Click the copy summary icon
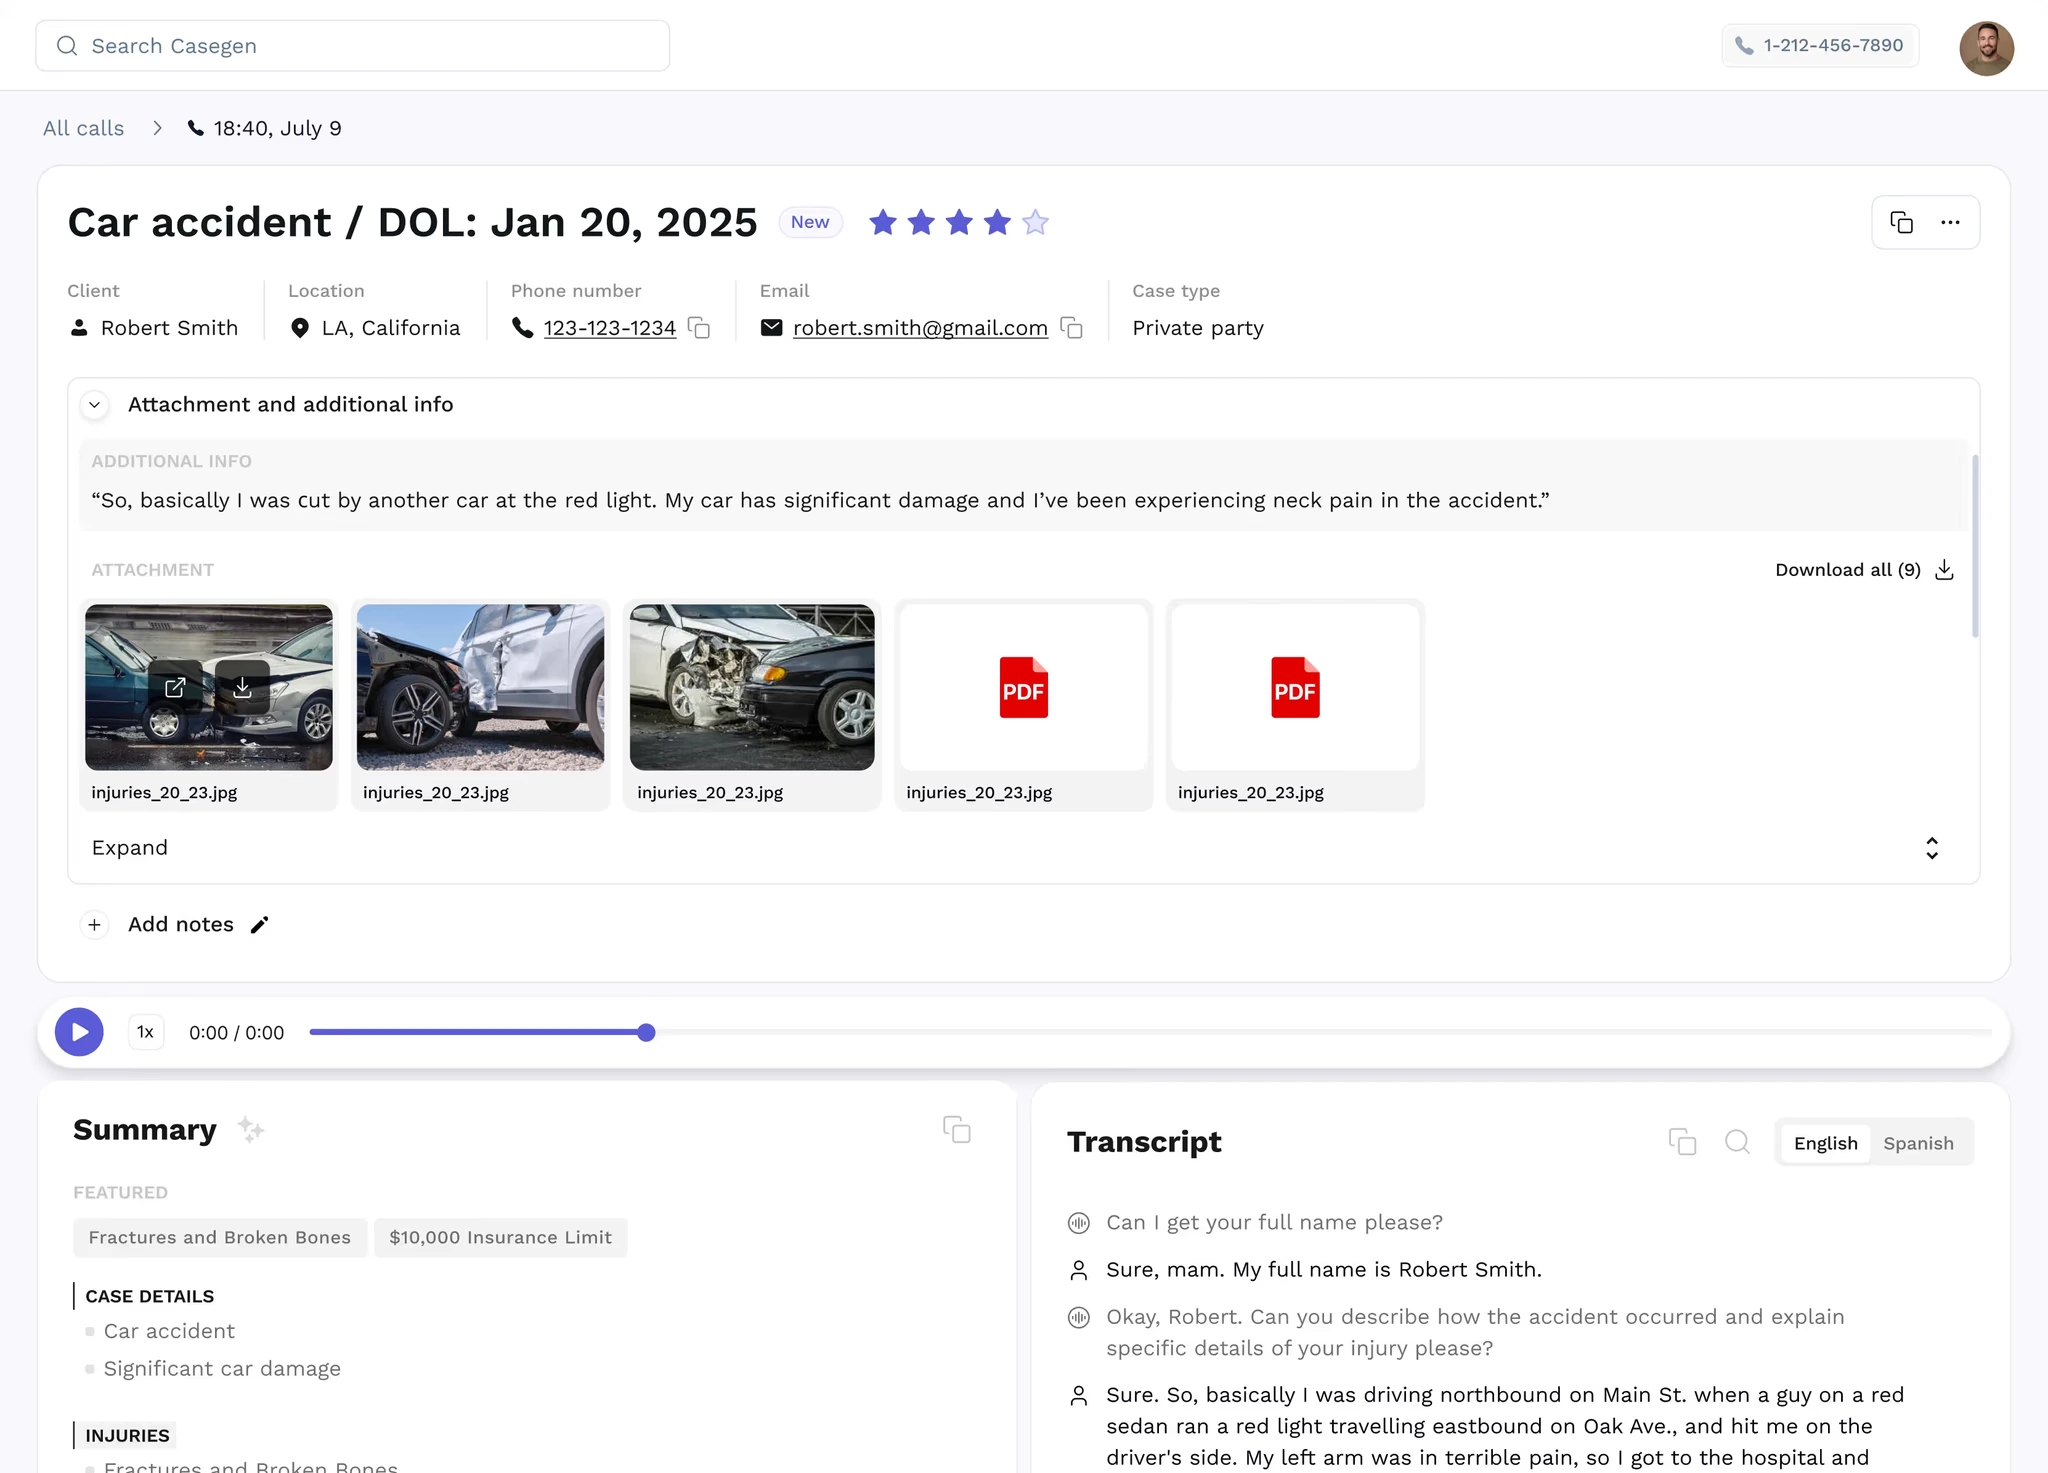 click(x=956, y=1130)
